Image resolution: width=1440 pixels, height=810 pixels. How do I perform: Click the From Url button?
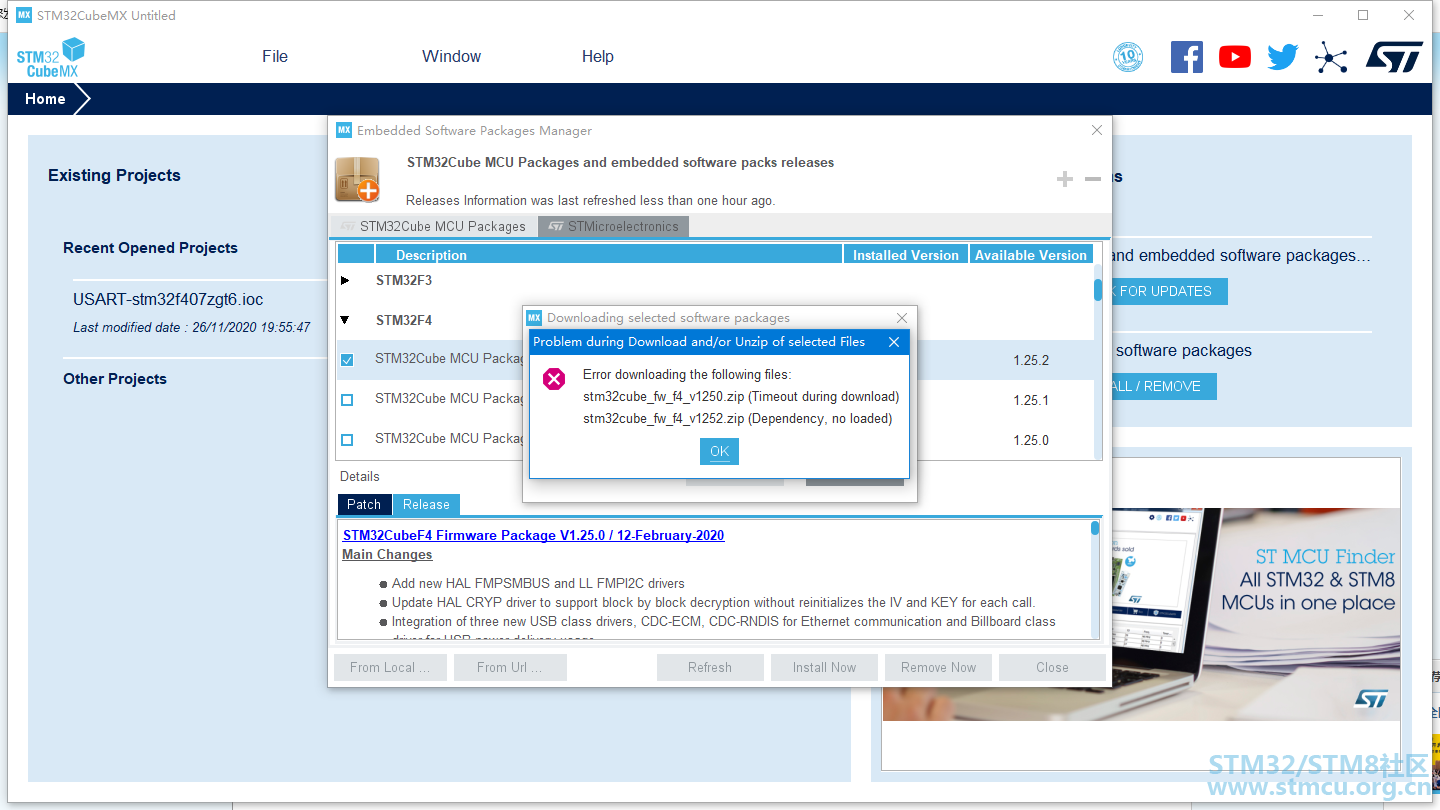point(510,667)
